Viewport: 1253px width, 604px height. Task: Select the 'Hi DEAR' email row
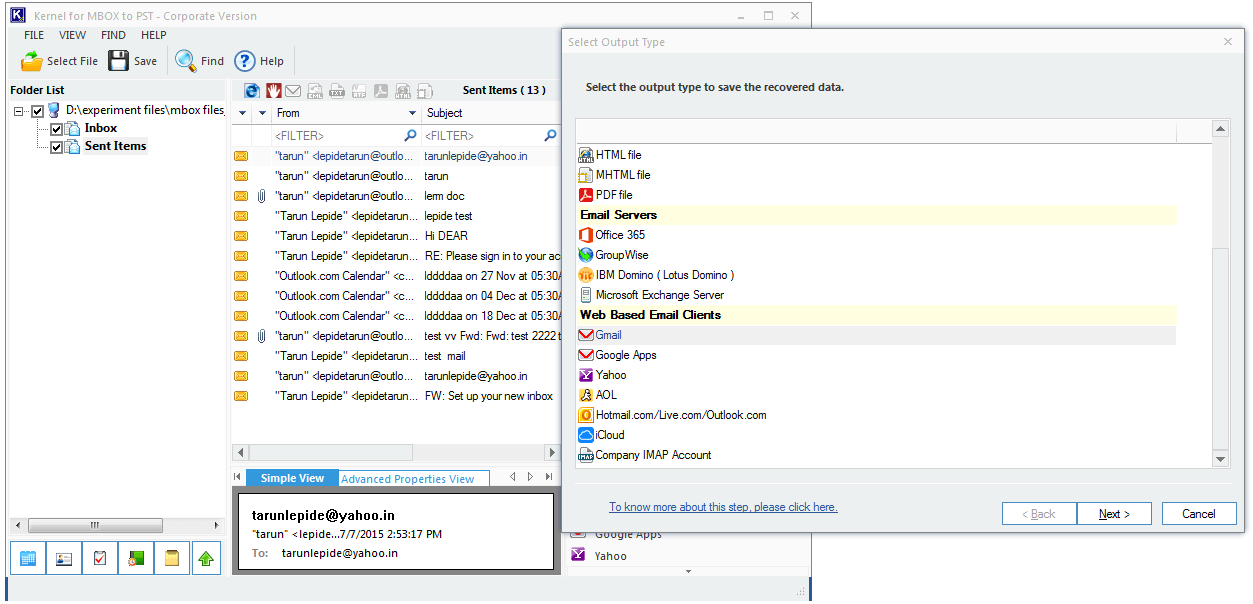(396, 236)
